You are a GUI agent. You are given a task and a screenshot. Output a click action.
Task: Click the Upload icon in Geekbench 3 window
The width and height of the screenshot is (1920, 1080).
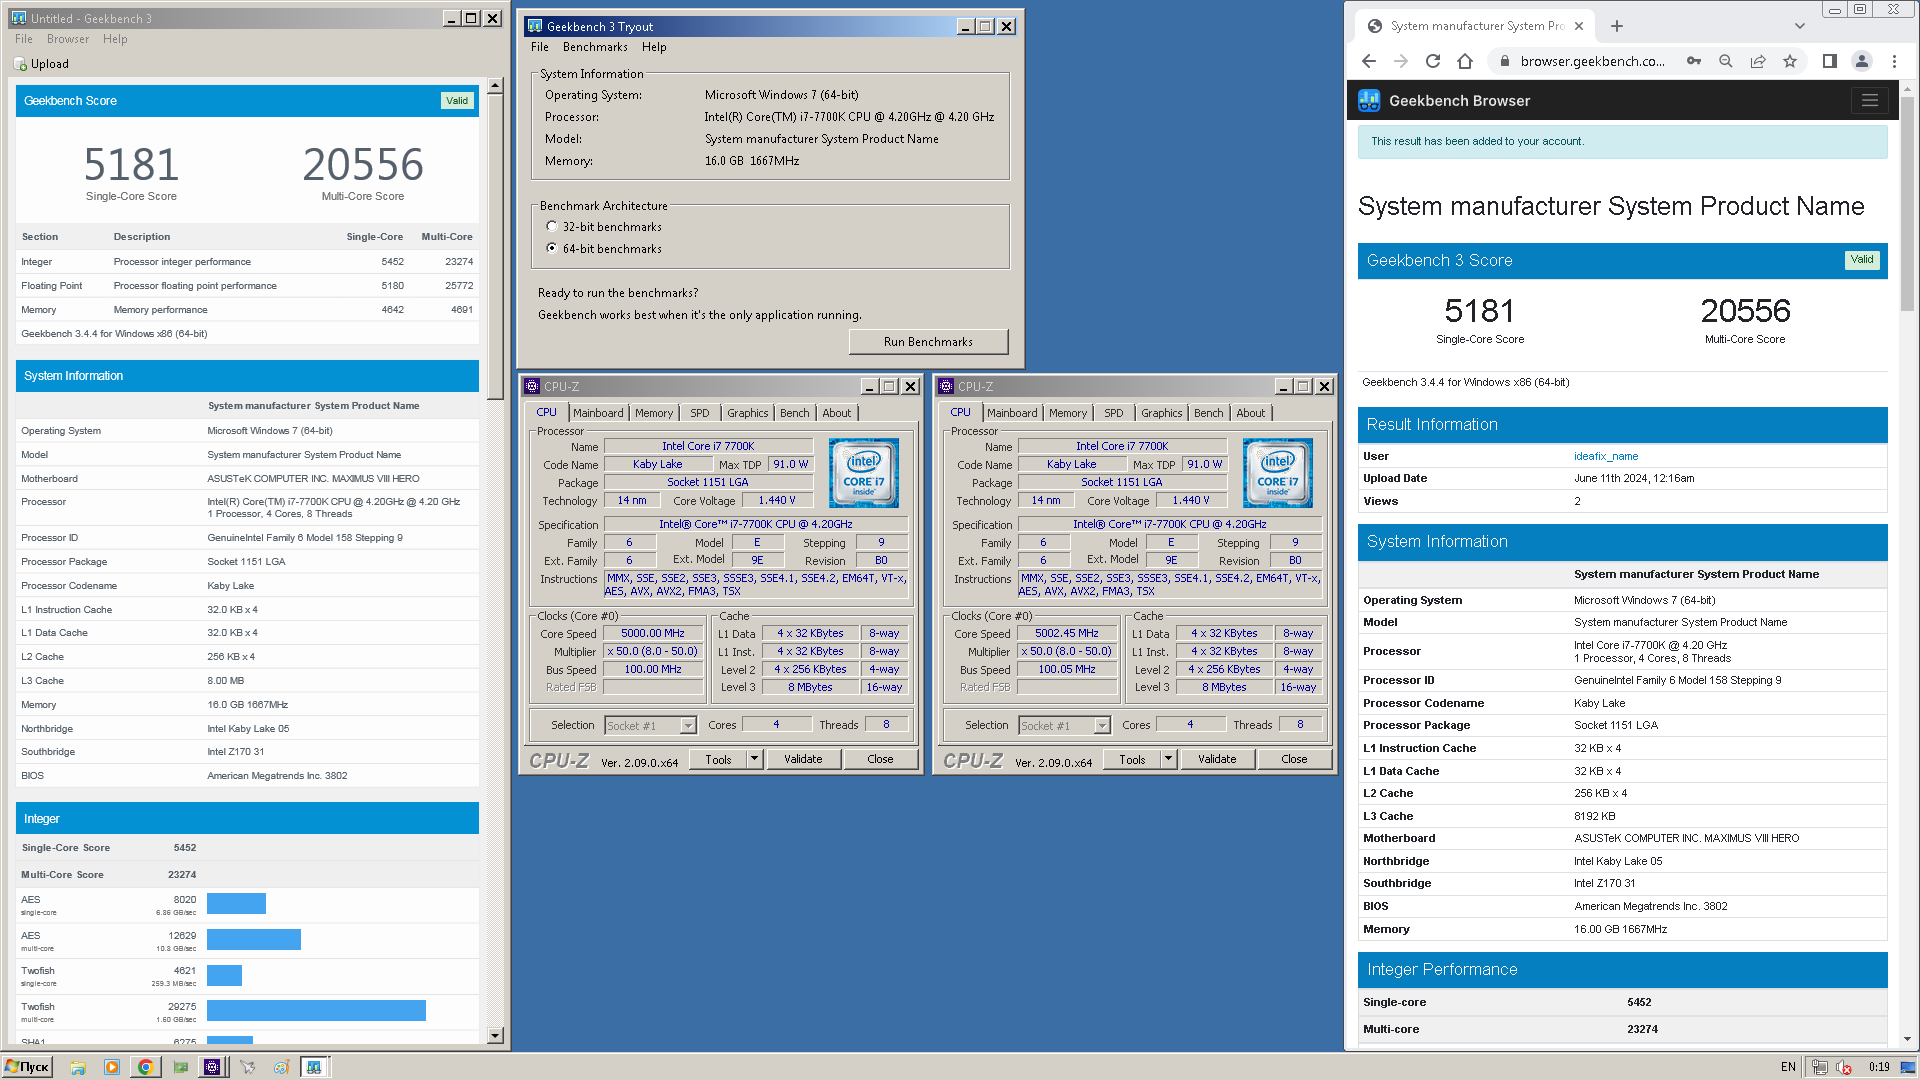(x=20, y=64)
